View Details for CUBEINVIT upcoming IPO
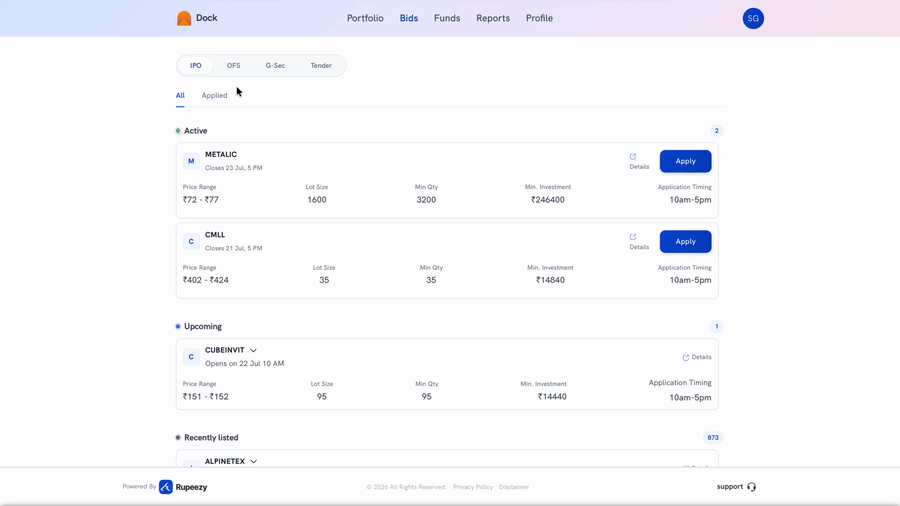The image size is (900, 506). 697,357
